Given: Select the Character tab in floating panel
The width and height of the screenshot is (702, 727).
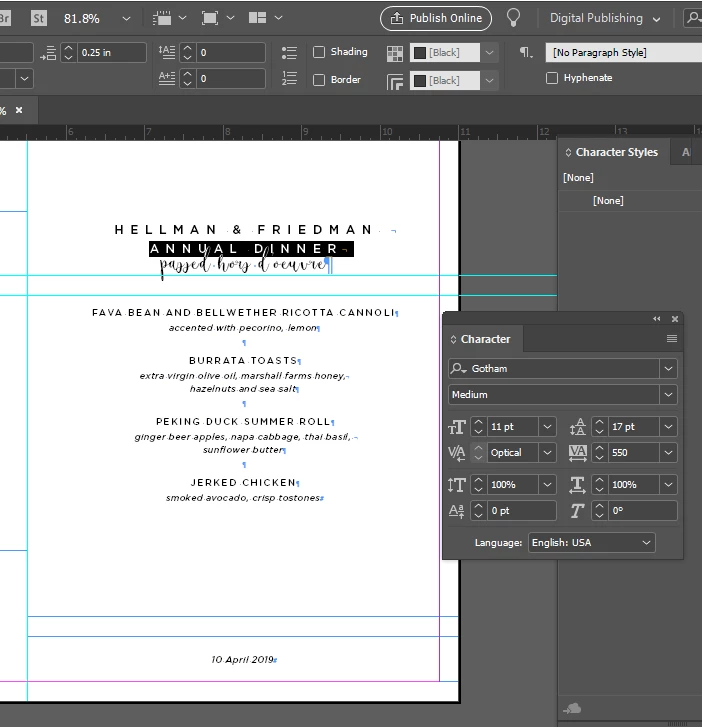Looking at the screenshot, I should (x=485, y=339).
